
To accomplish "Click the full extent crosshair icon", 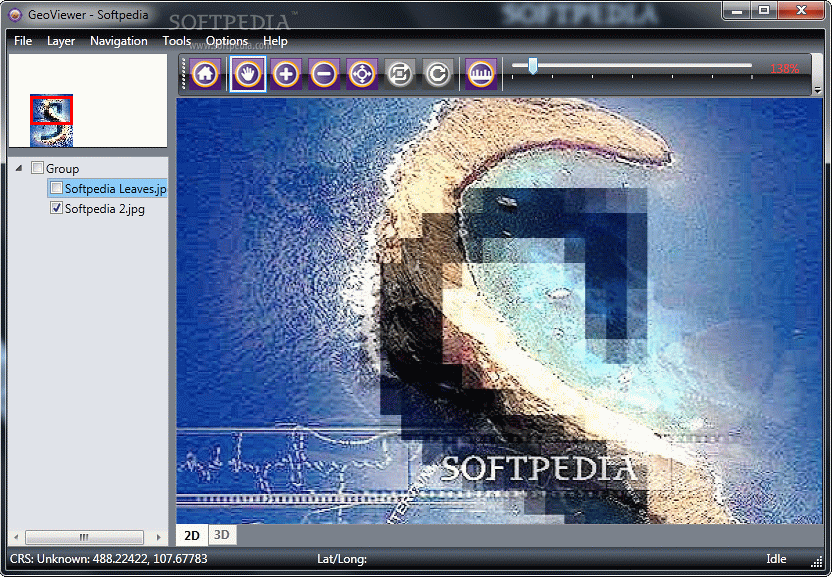I will [362, 74].
